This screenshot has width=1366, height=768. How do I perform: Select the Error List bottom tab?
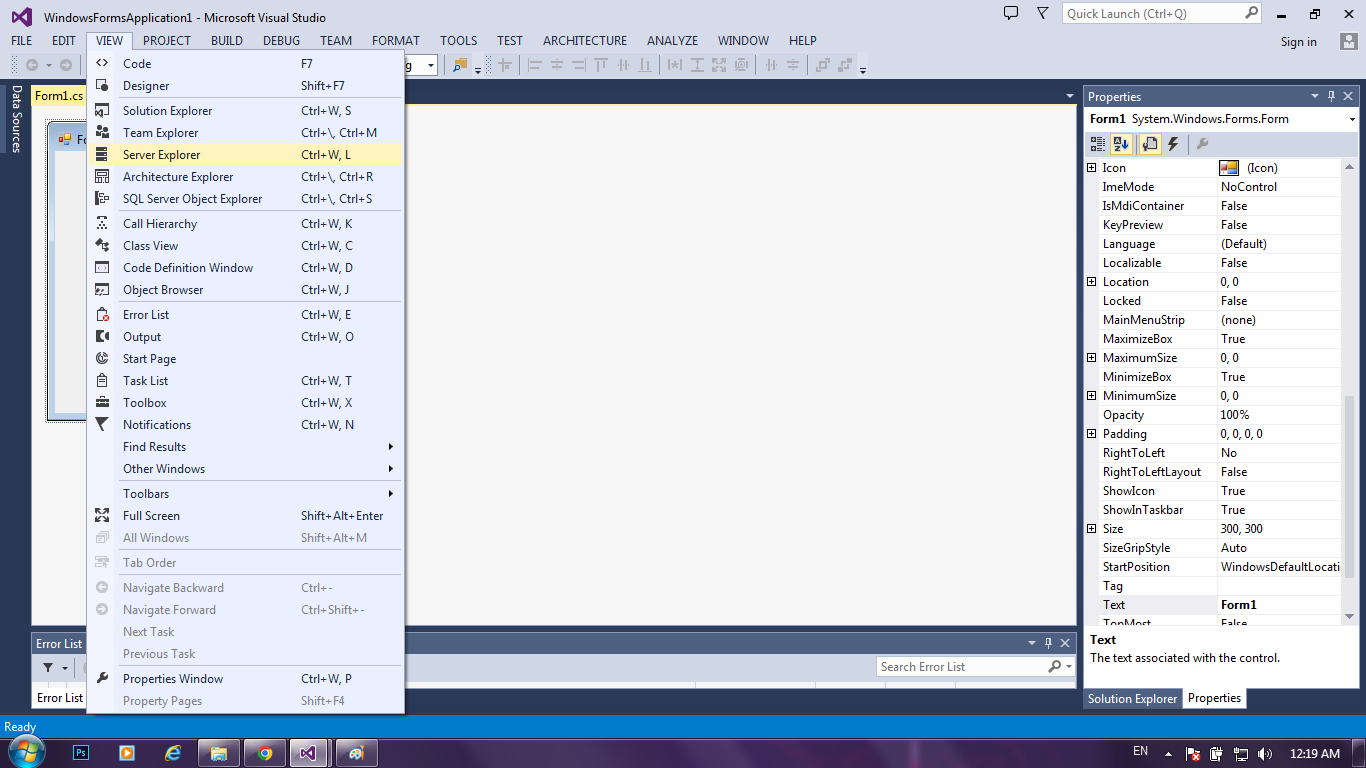[x=60, y=698]
